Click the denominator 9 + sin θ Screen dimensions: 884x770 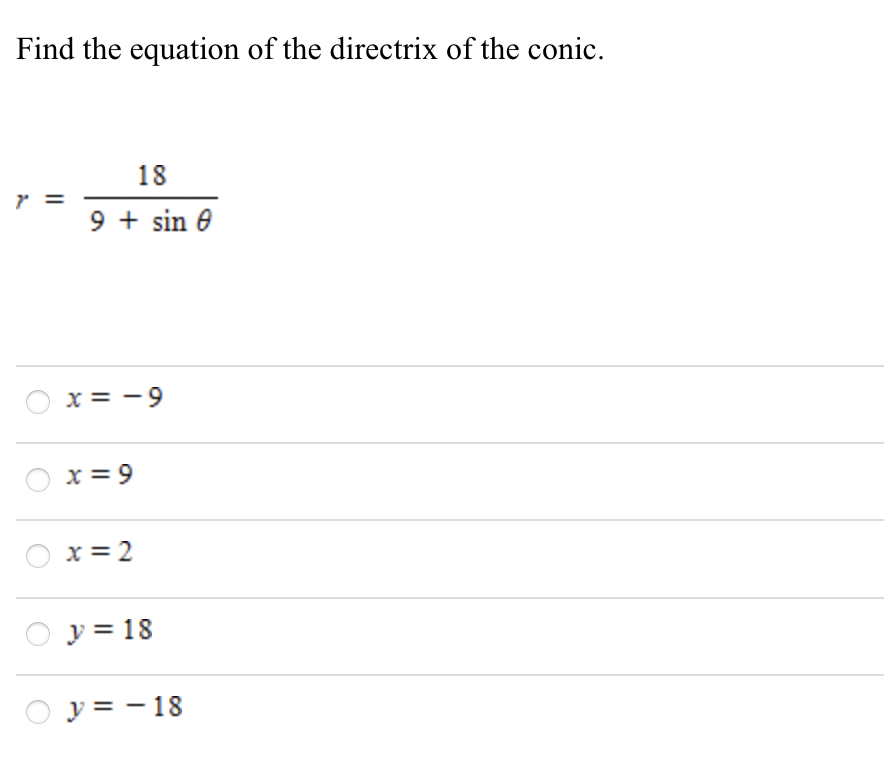[x=151, y=221]
